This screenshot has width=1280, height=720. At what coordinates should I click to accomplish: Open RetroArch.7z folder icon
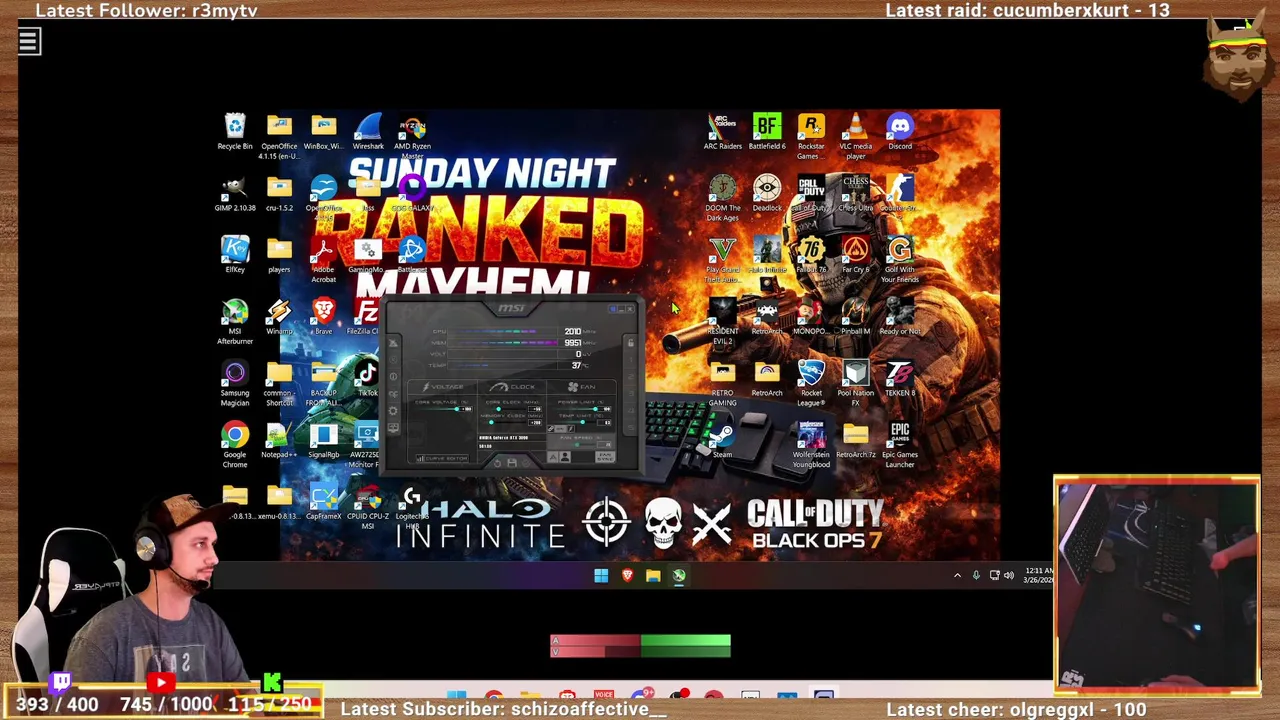(x=855, y=440)
